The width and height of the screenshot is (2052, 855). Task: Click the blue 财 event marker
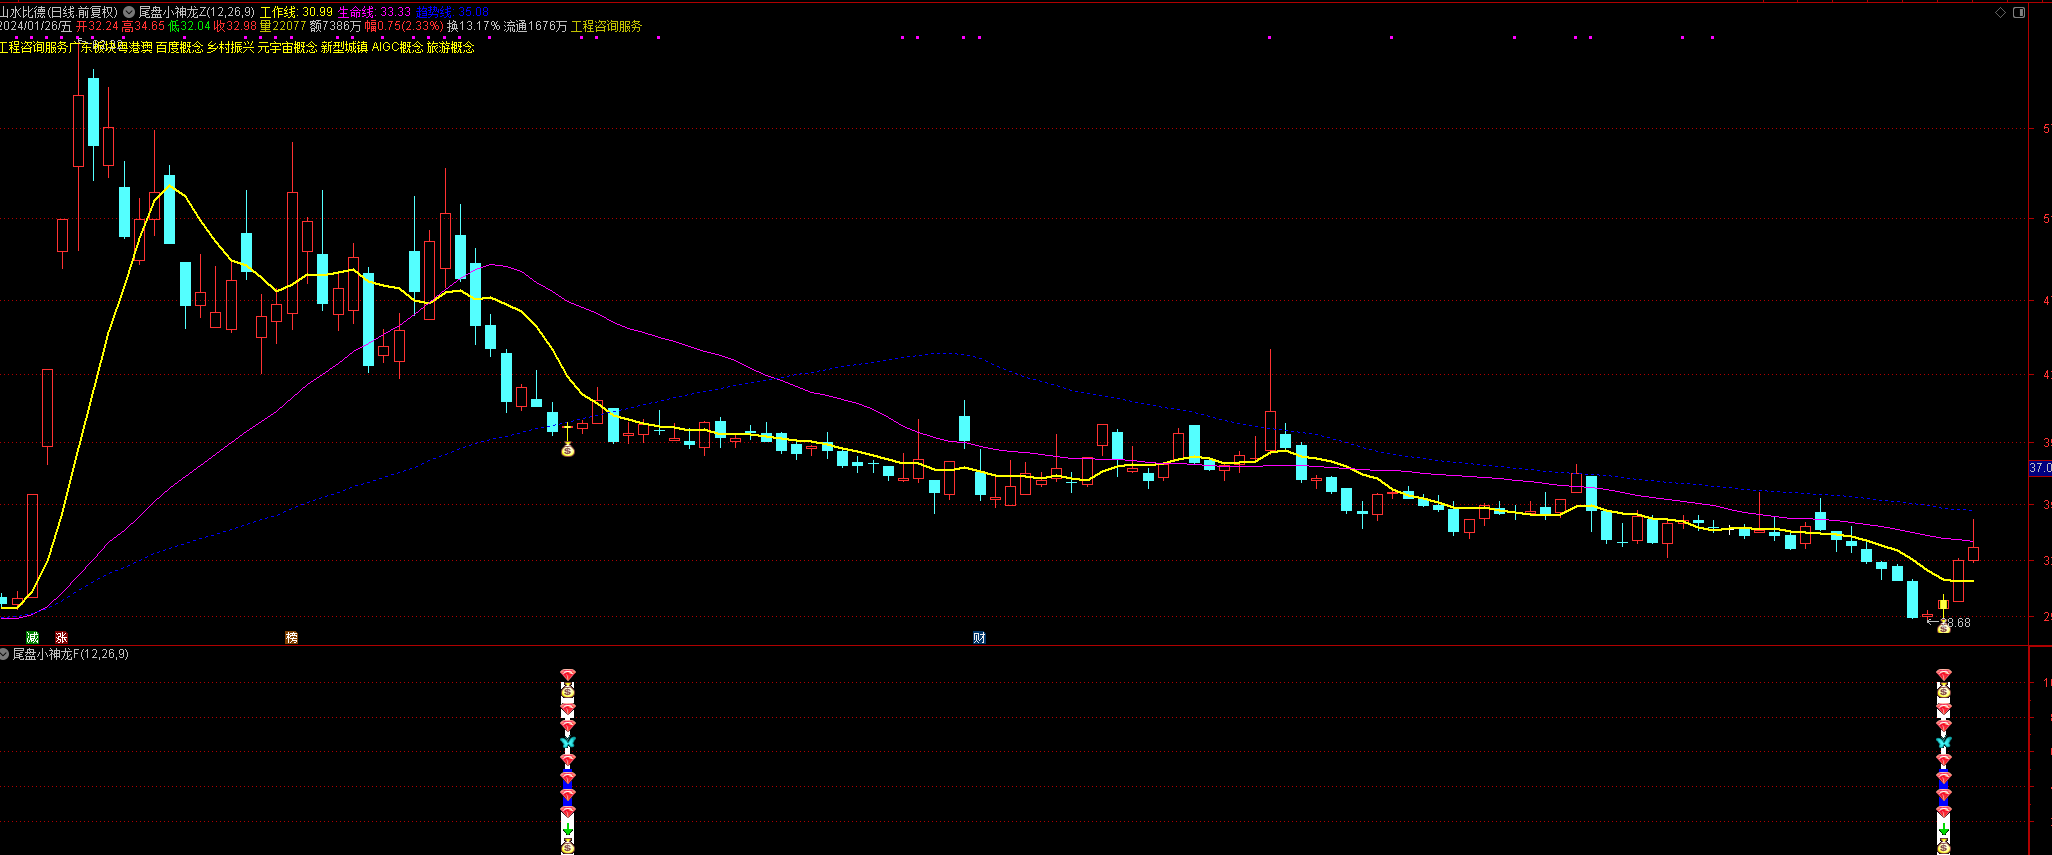coord(979,637)
